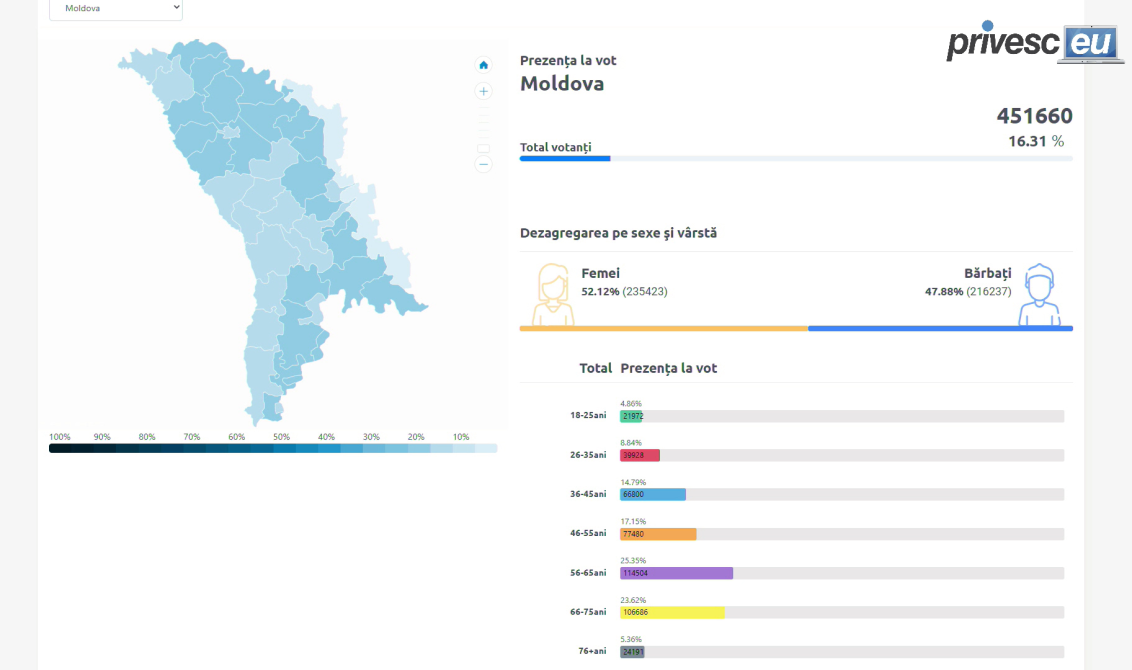
Task: Select the blue 36-45 ani bar
Action: [653, 494]
